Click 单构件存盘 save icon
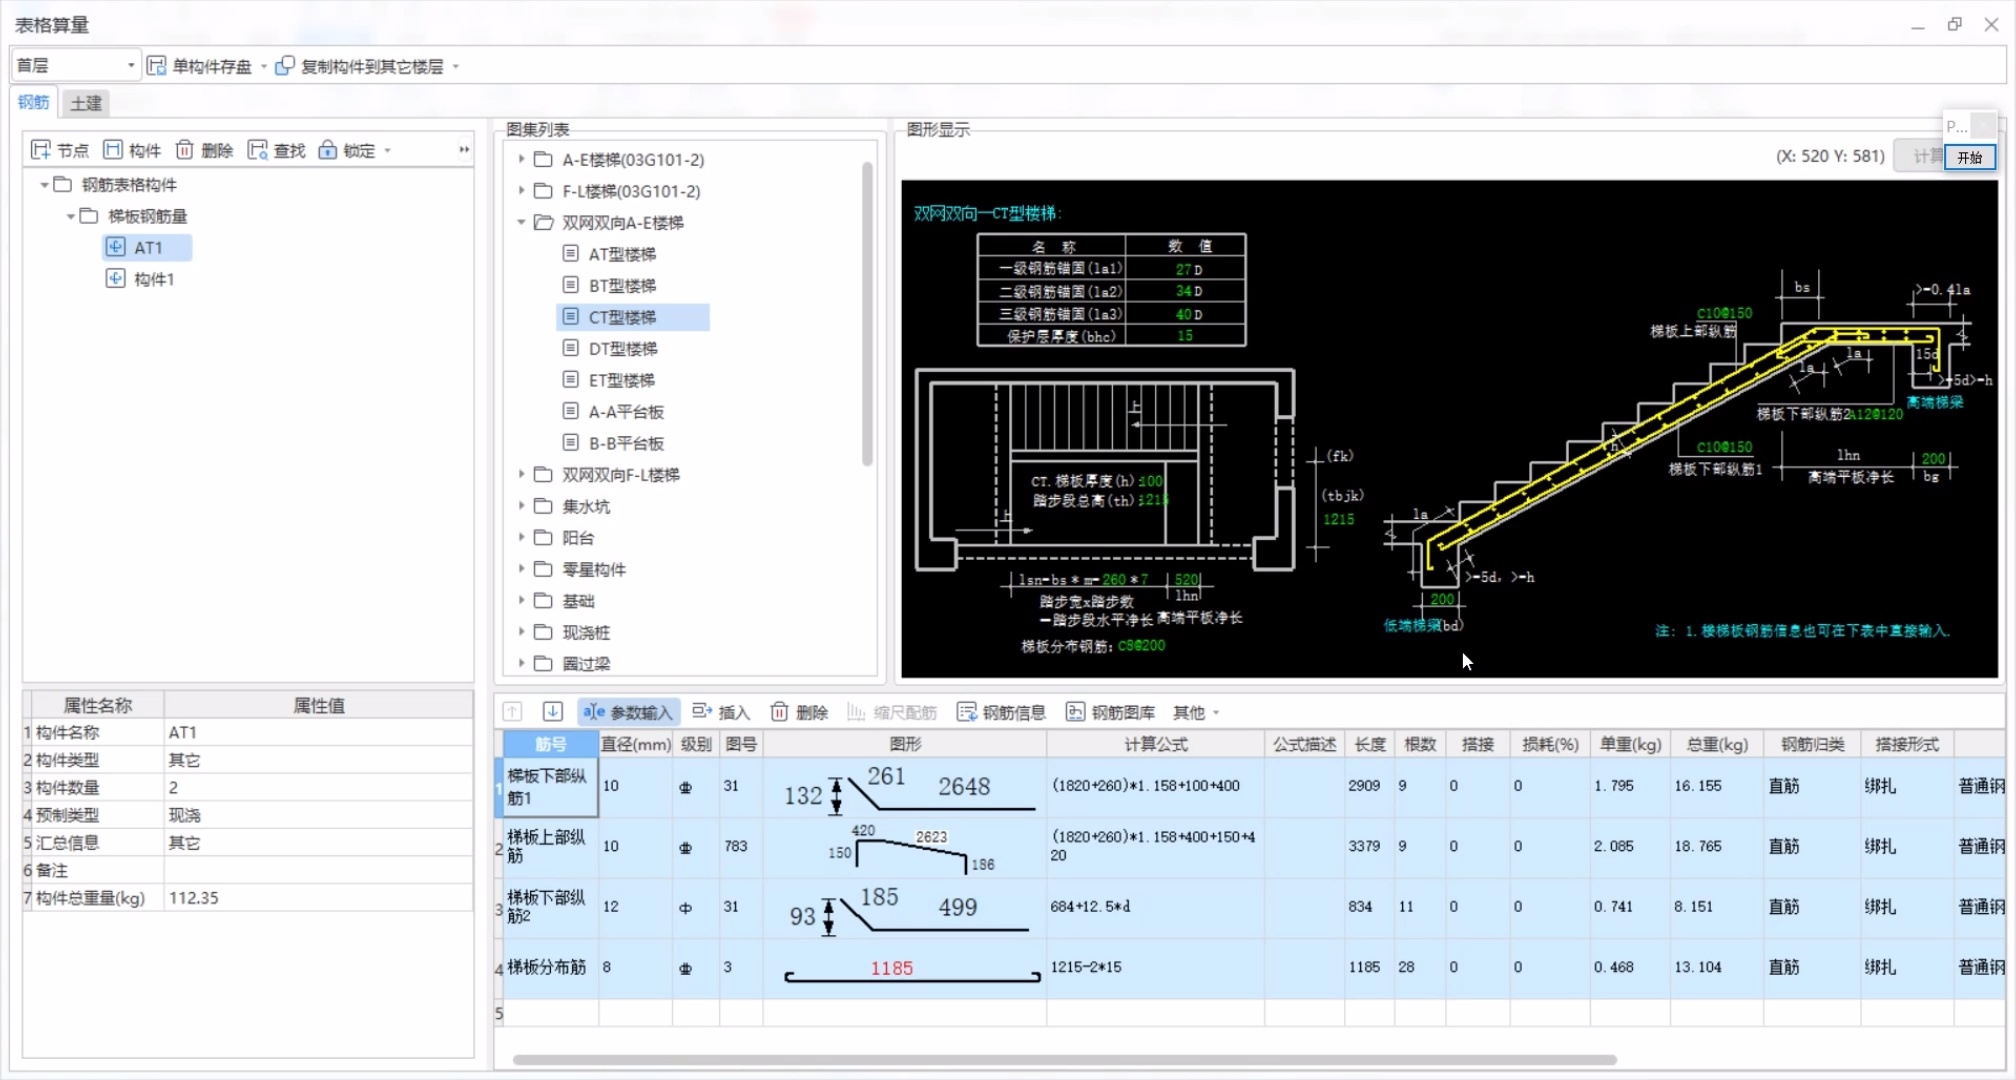This screenshot has width=2016, height=1080. click(156, 66)
